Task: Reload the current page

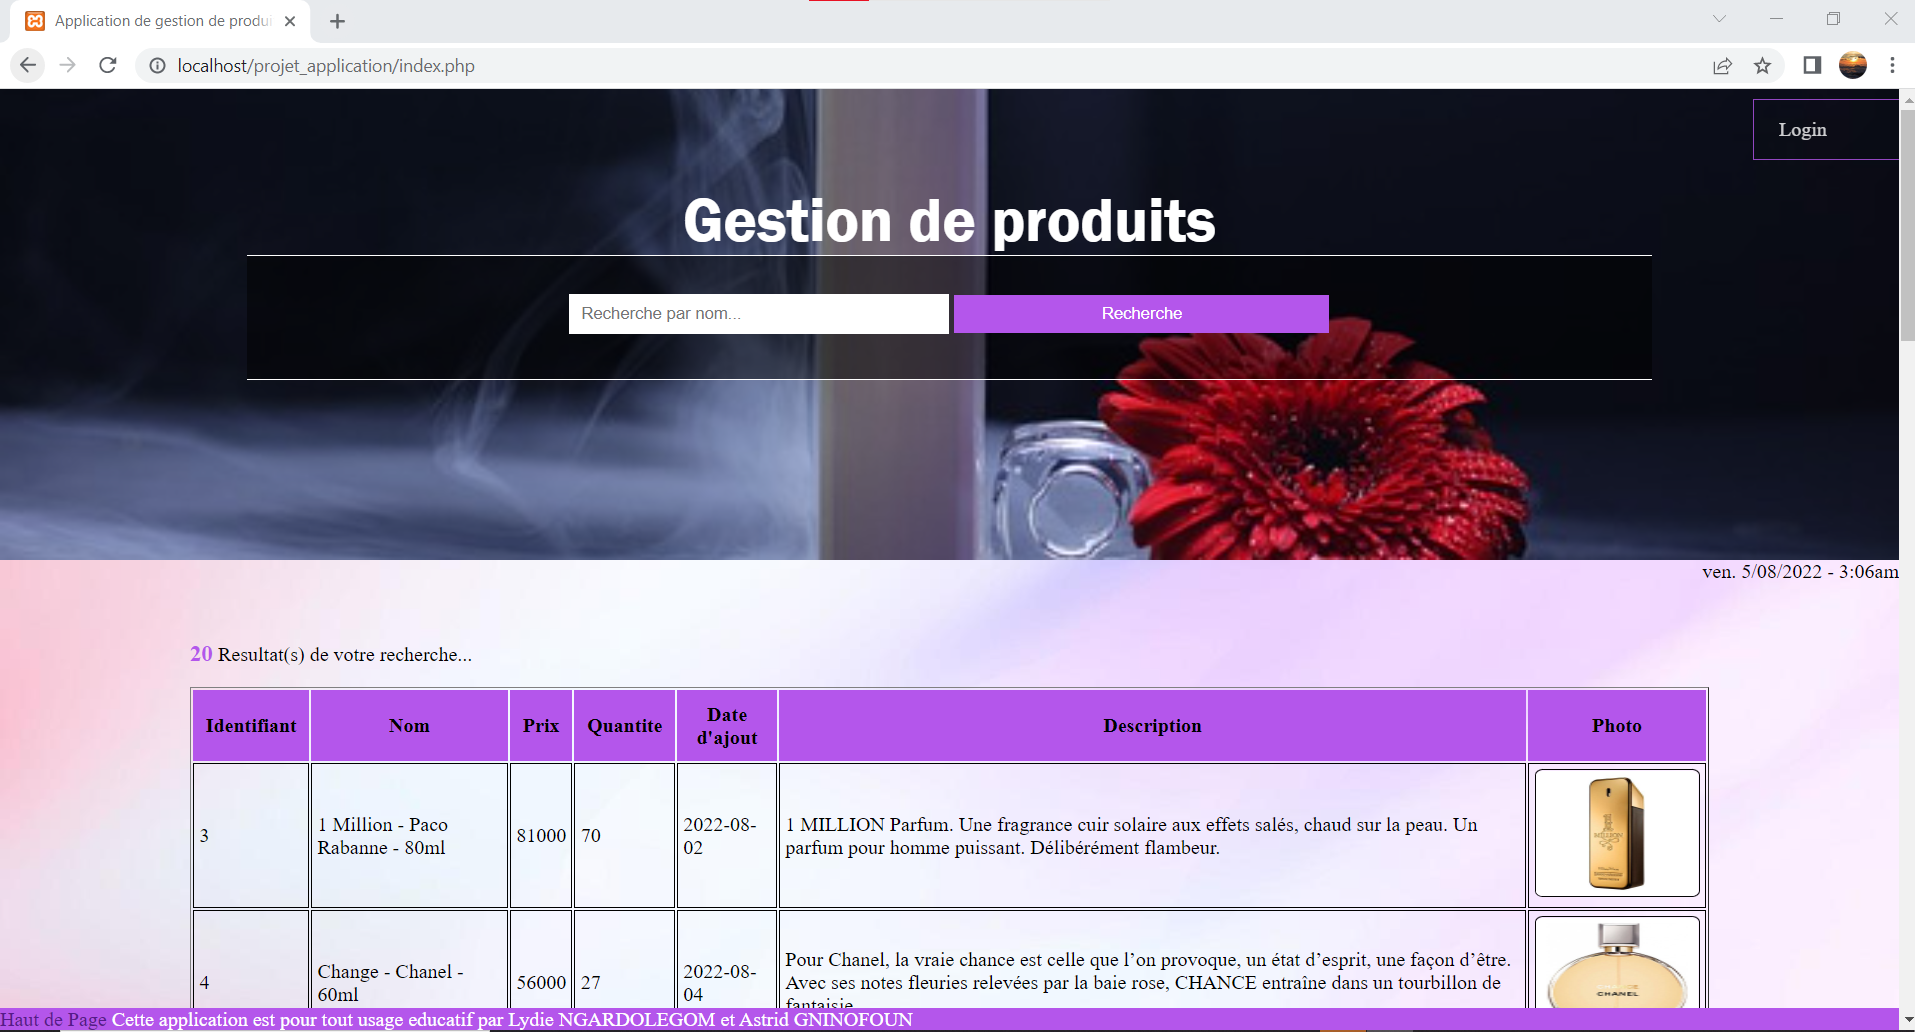Action: [107, 65]
